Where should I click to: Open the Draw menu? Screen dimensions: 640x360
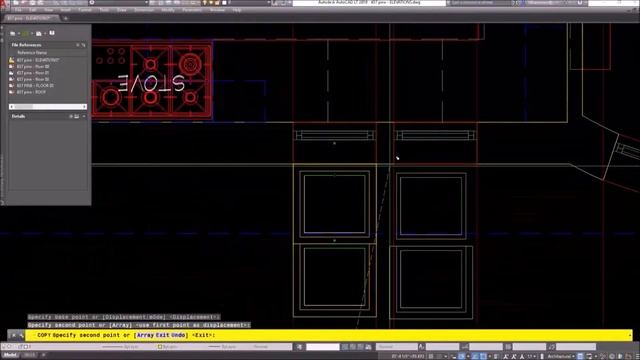pos(122,10)
